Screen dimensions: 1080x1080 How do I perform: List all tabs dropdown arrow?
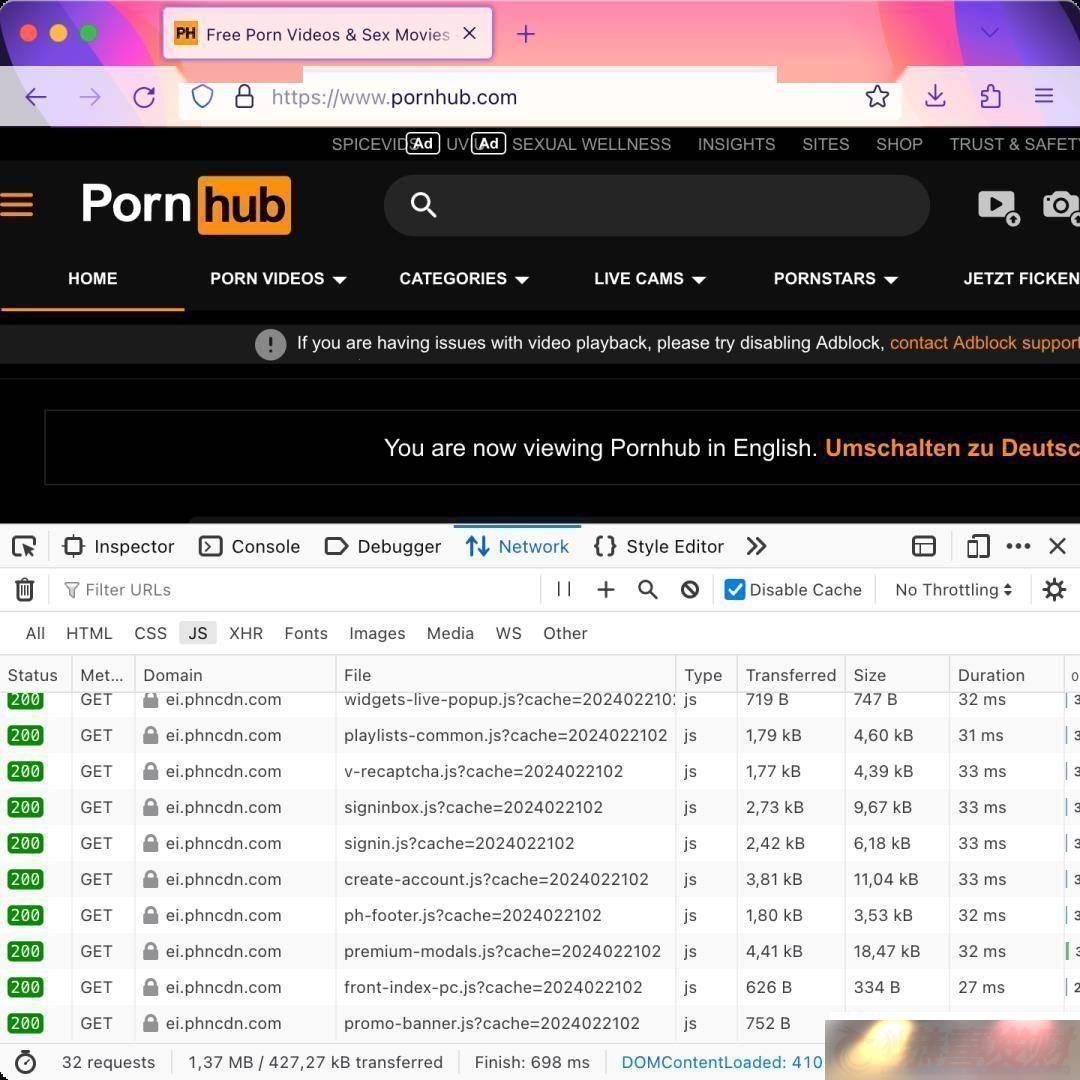(990, 32)
